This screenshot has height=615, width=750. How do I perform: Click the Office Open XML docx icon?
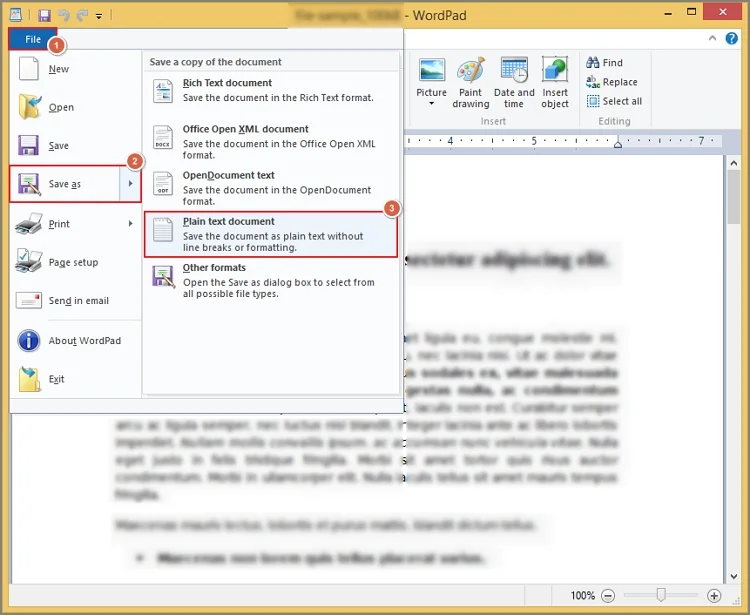point(163,137)
